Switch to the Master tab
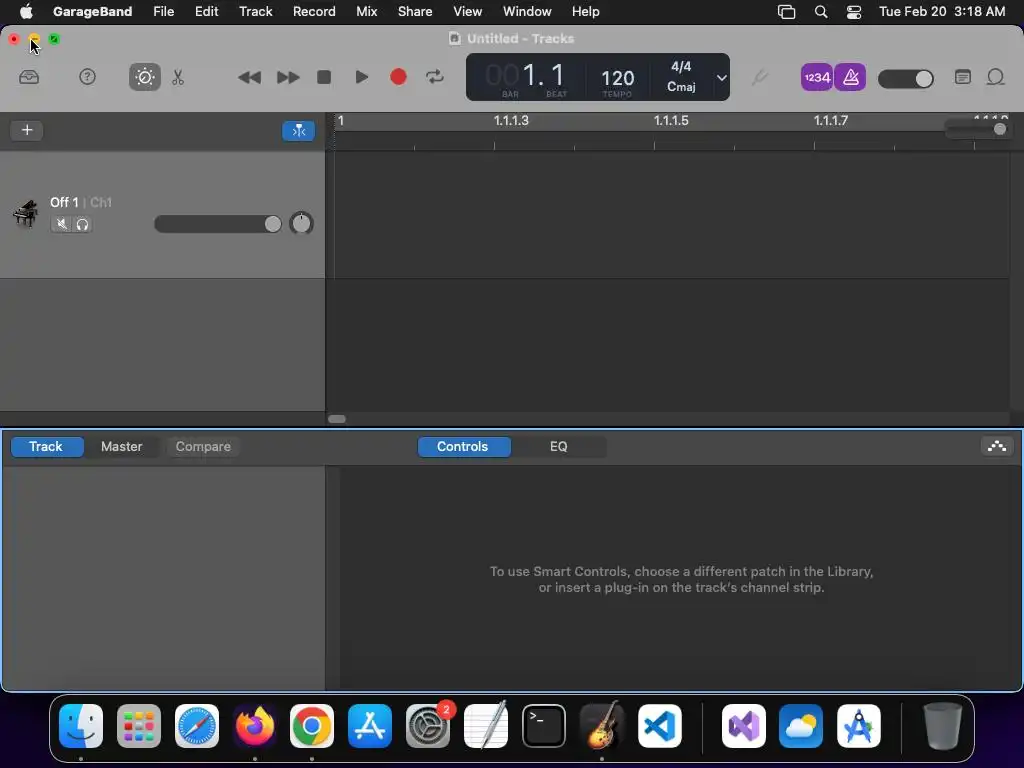The image size is (1024, 768). tap(121, 447)
